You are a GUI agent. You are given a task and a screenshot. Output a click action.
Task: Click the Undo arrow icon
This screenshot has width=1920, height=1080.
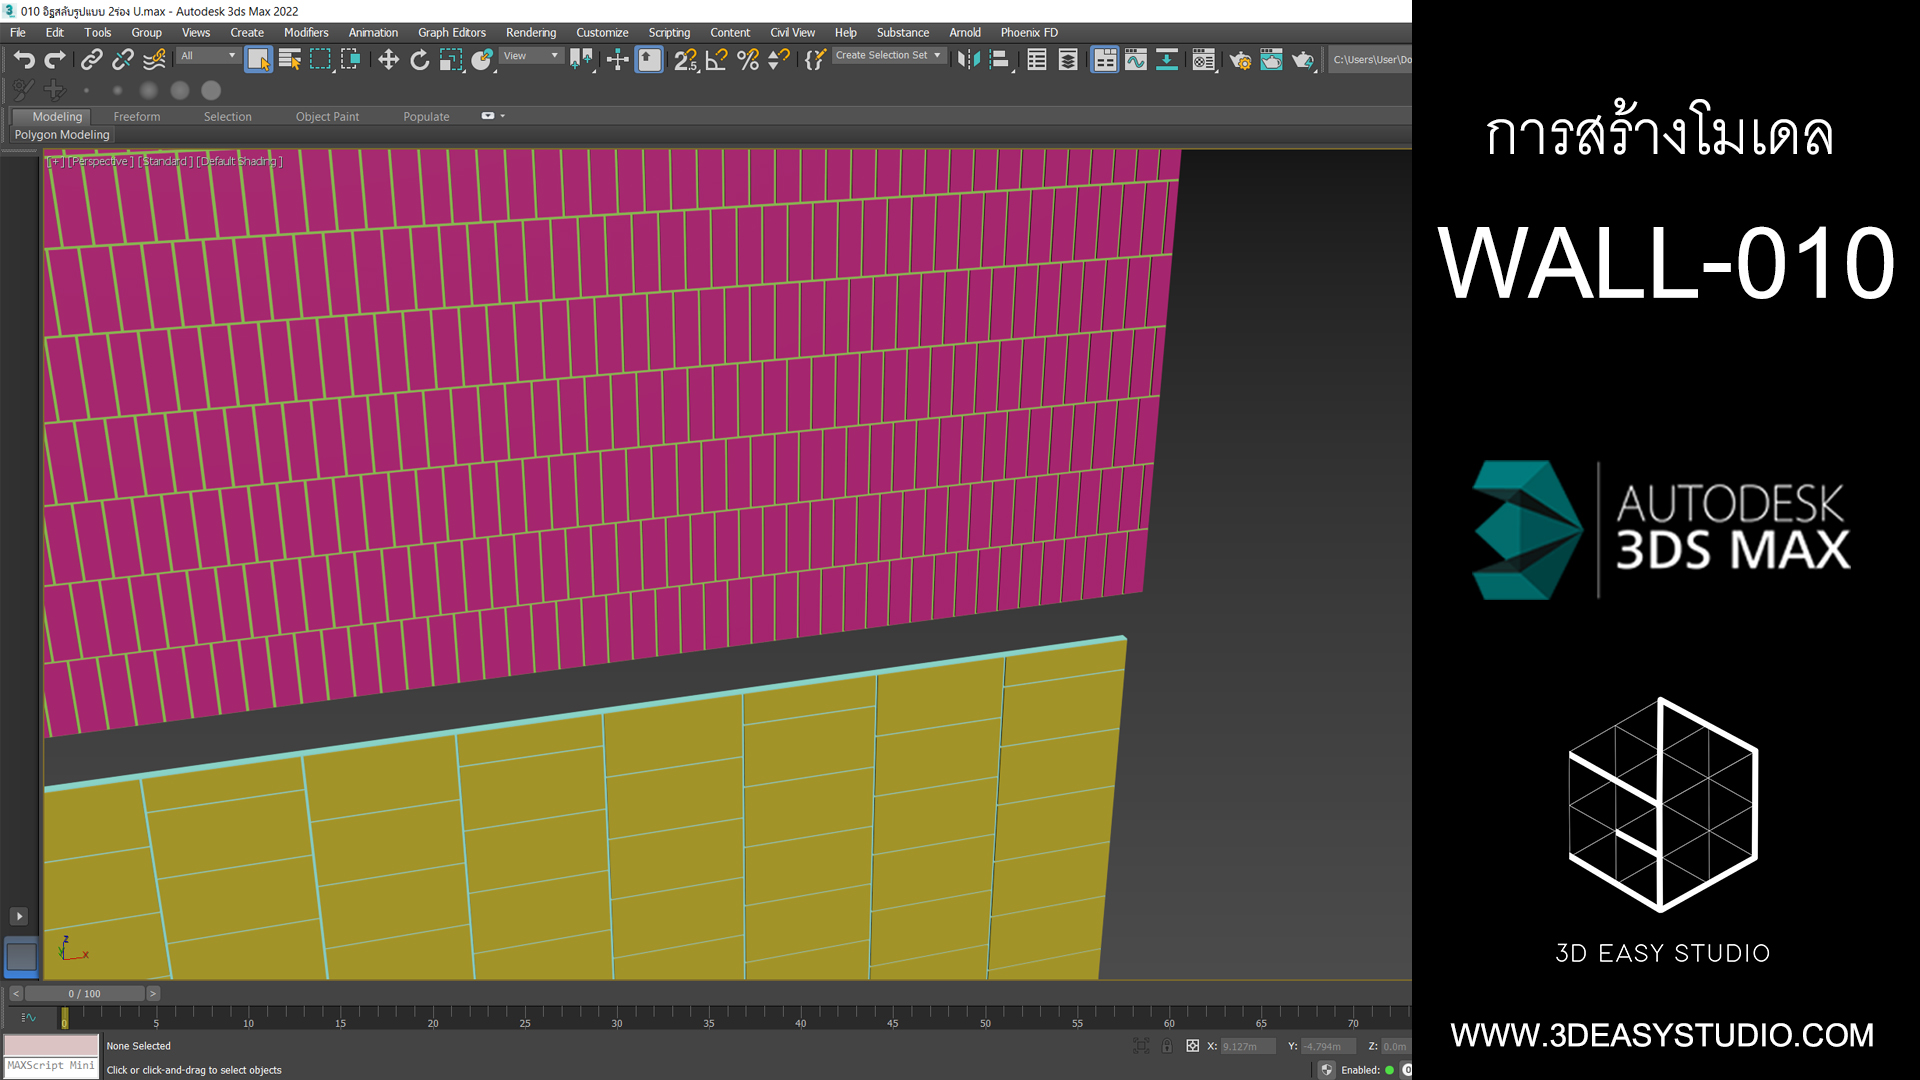(x=24, y=60)
